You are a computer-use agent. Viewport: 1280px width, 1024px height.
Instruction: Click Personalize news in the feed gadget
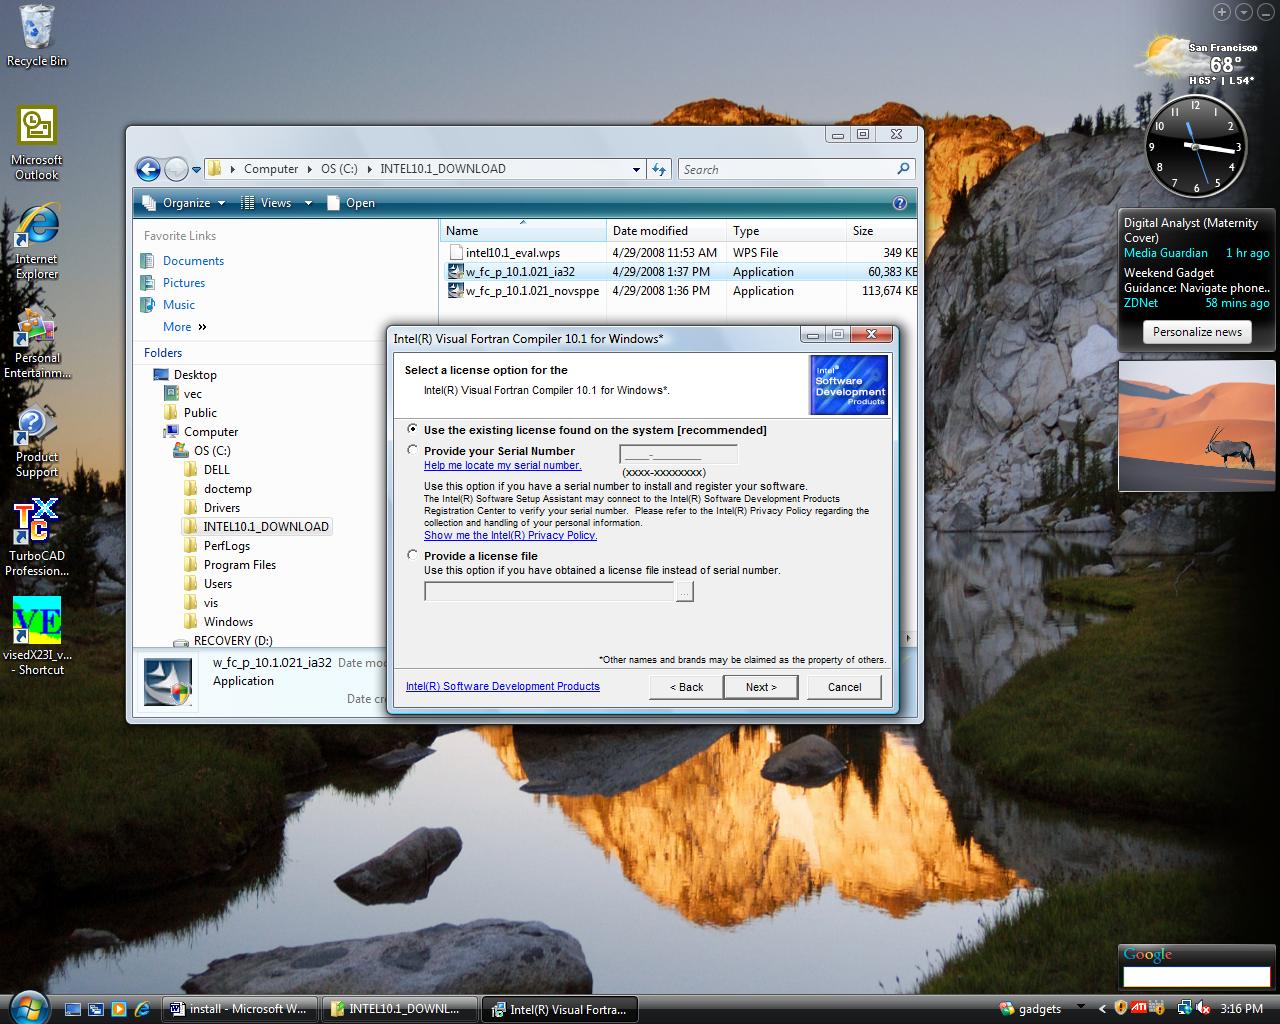pyautogui.click(x=1197, y=332)
